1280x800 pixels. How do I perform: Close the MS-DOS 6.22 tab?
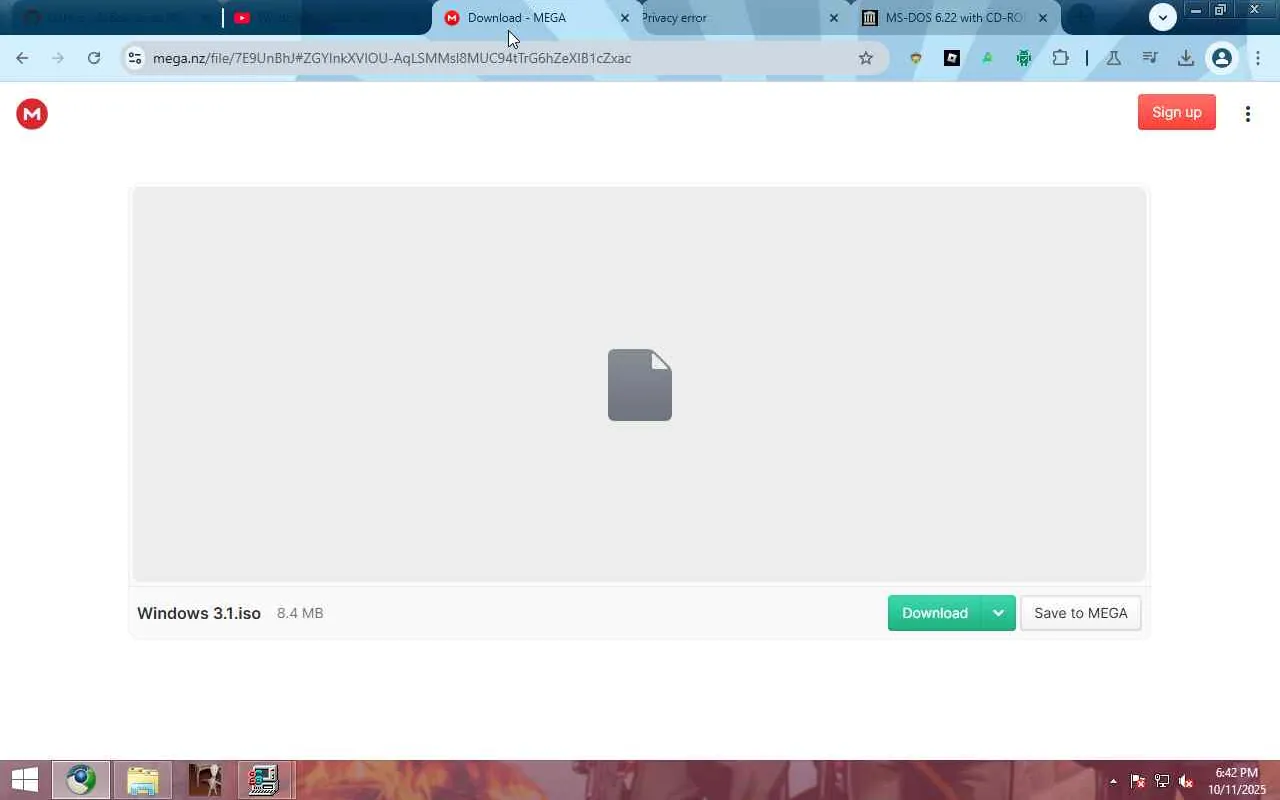click(1043, 18)
